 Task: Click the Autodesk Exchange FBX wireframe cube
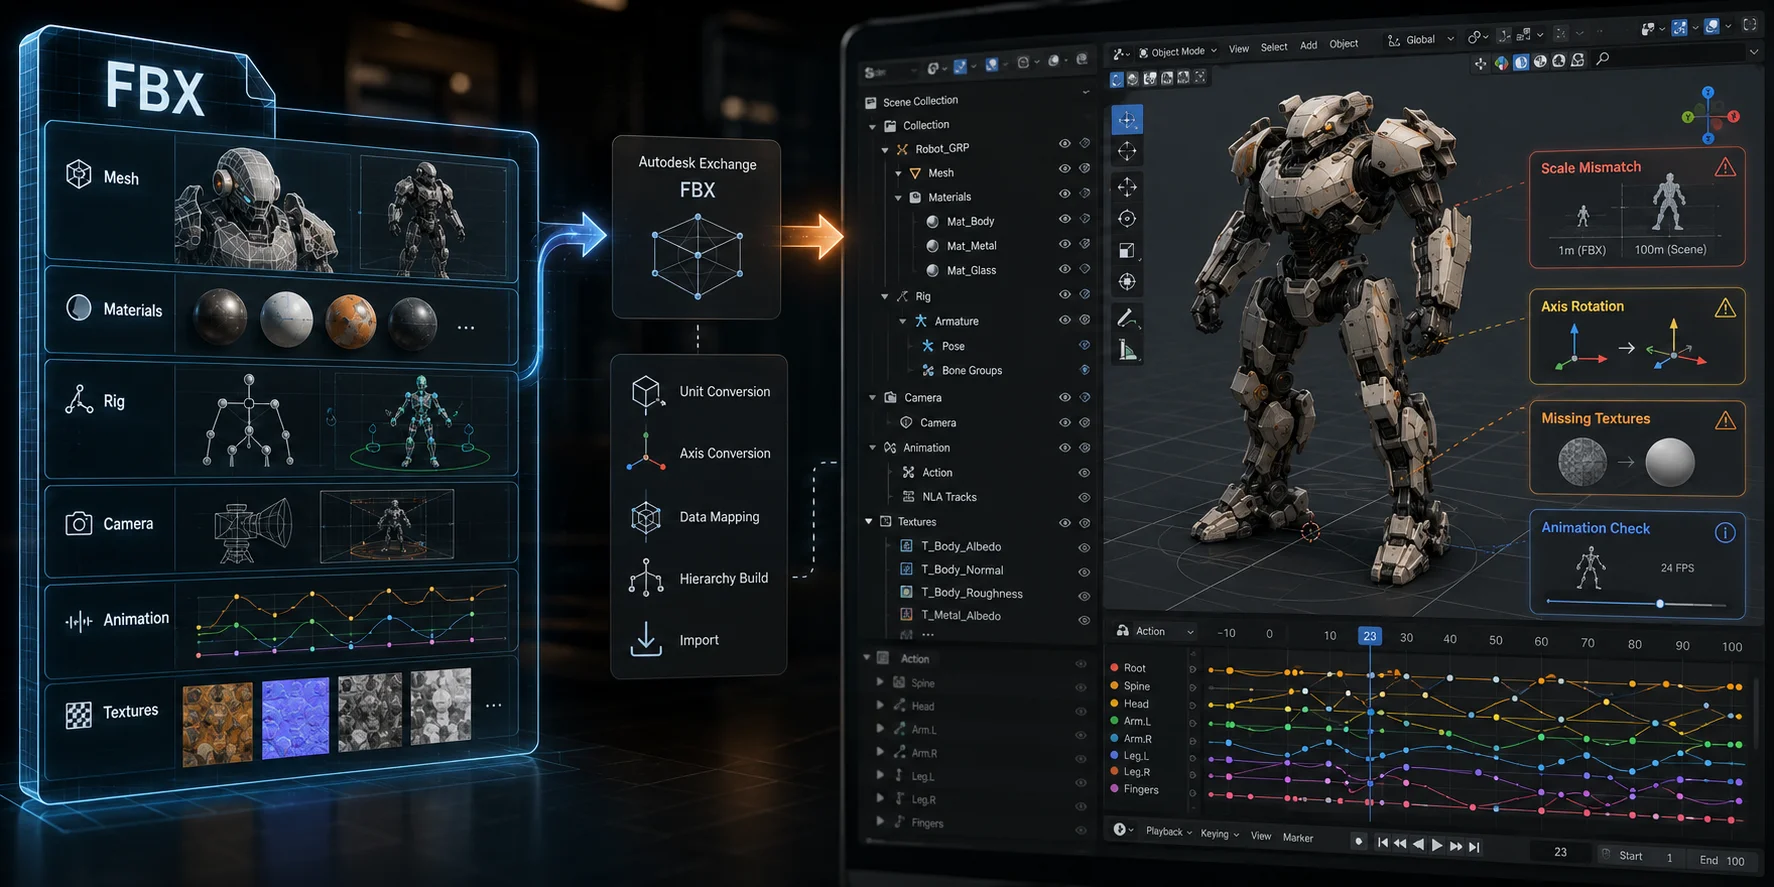[697, 257]
